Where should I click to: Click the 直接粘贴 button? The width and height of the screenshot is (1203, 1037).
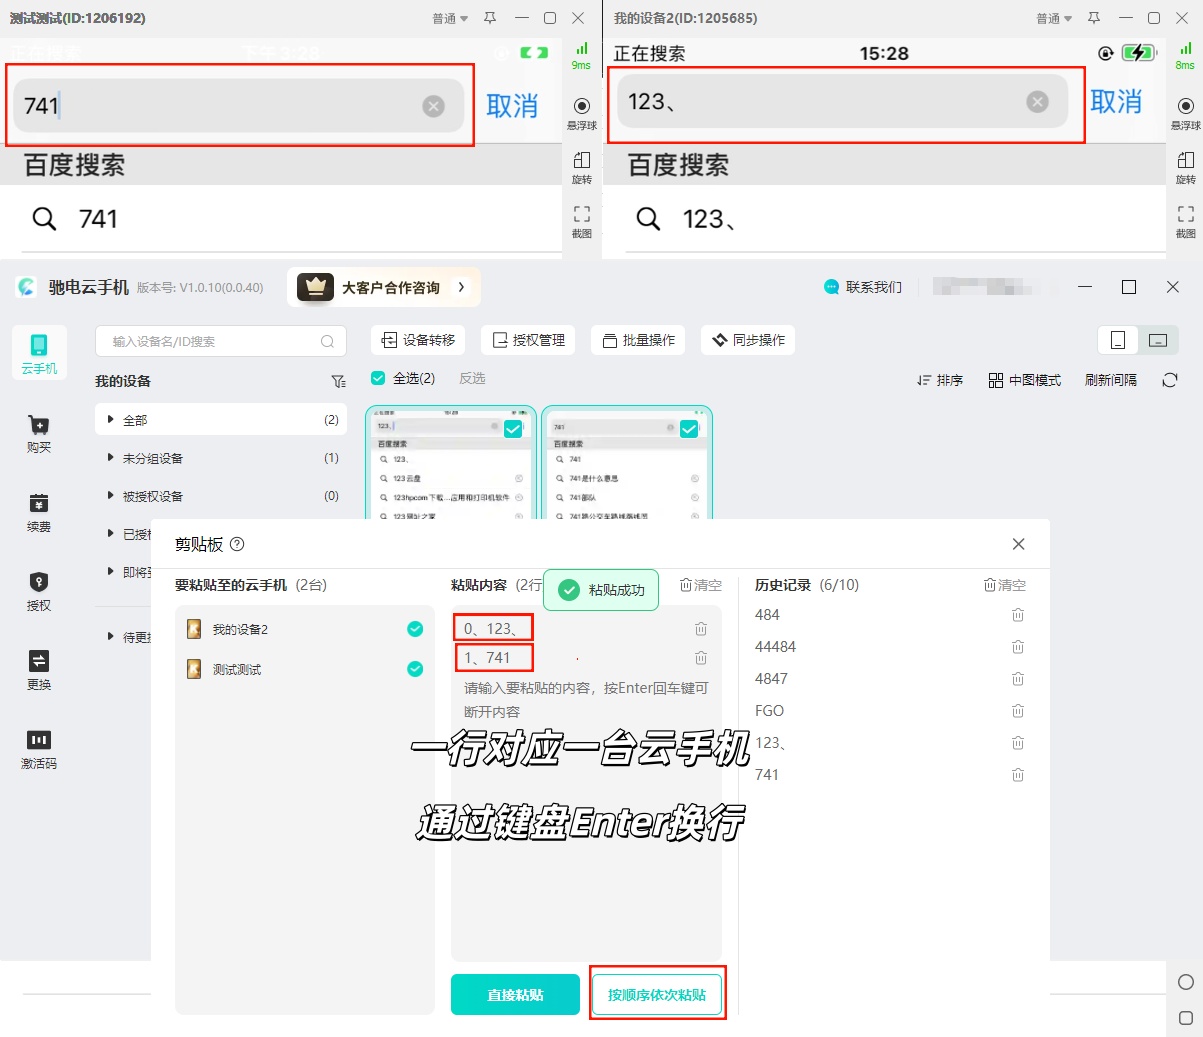pyautogui.click(x=515, y=995)
